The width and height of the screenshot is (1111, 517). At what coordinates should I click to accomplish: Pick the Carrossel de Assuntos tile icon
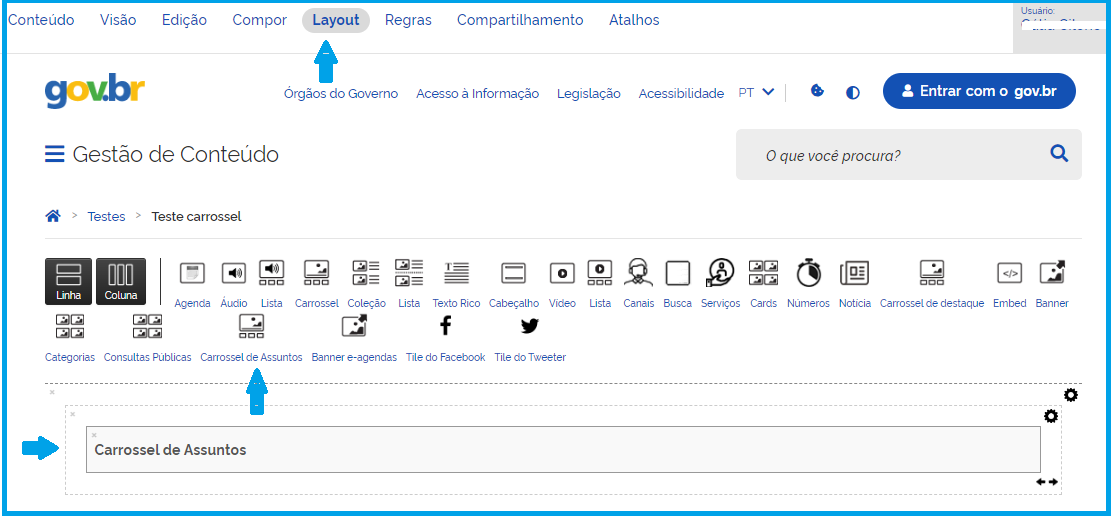coord(252,326)
